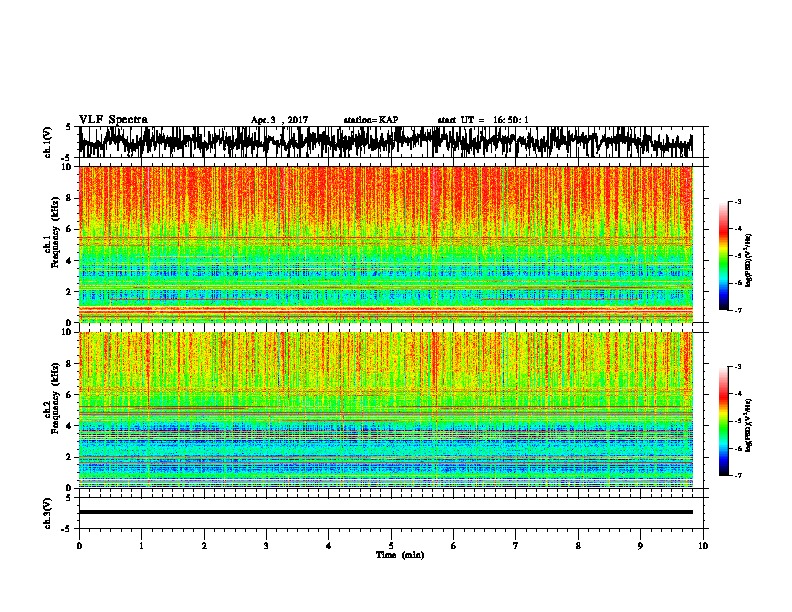Click time axis tick label "5" at bottom
Image resolution: width=792 pixels, height=612 pixels.
pos(391,546)
